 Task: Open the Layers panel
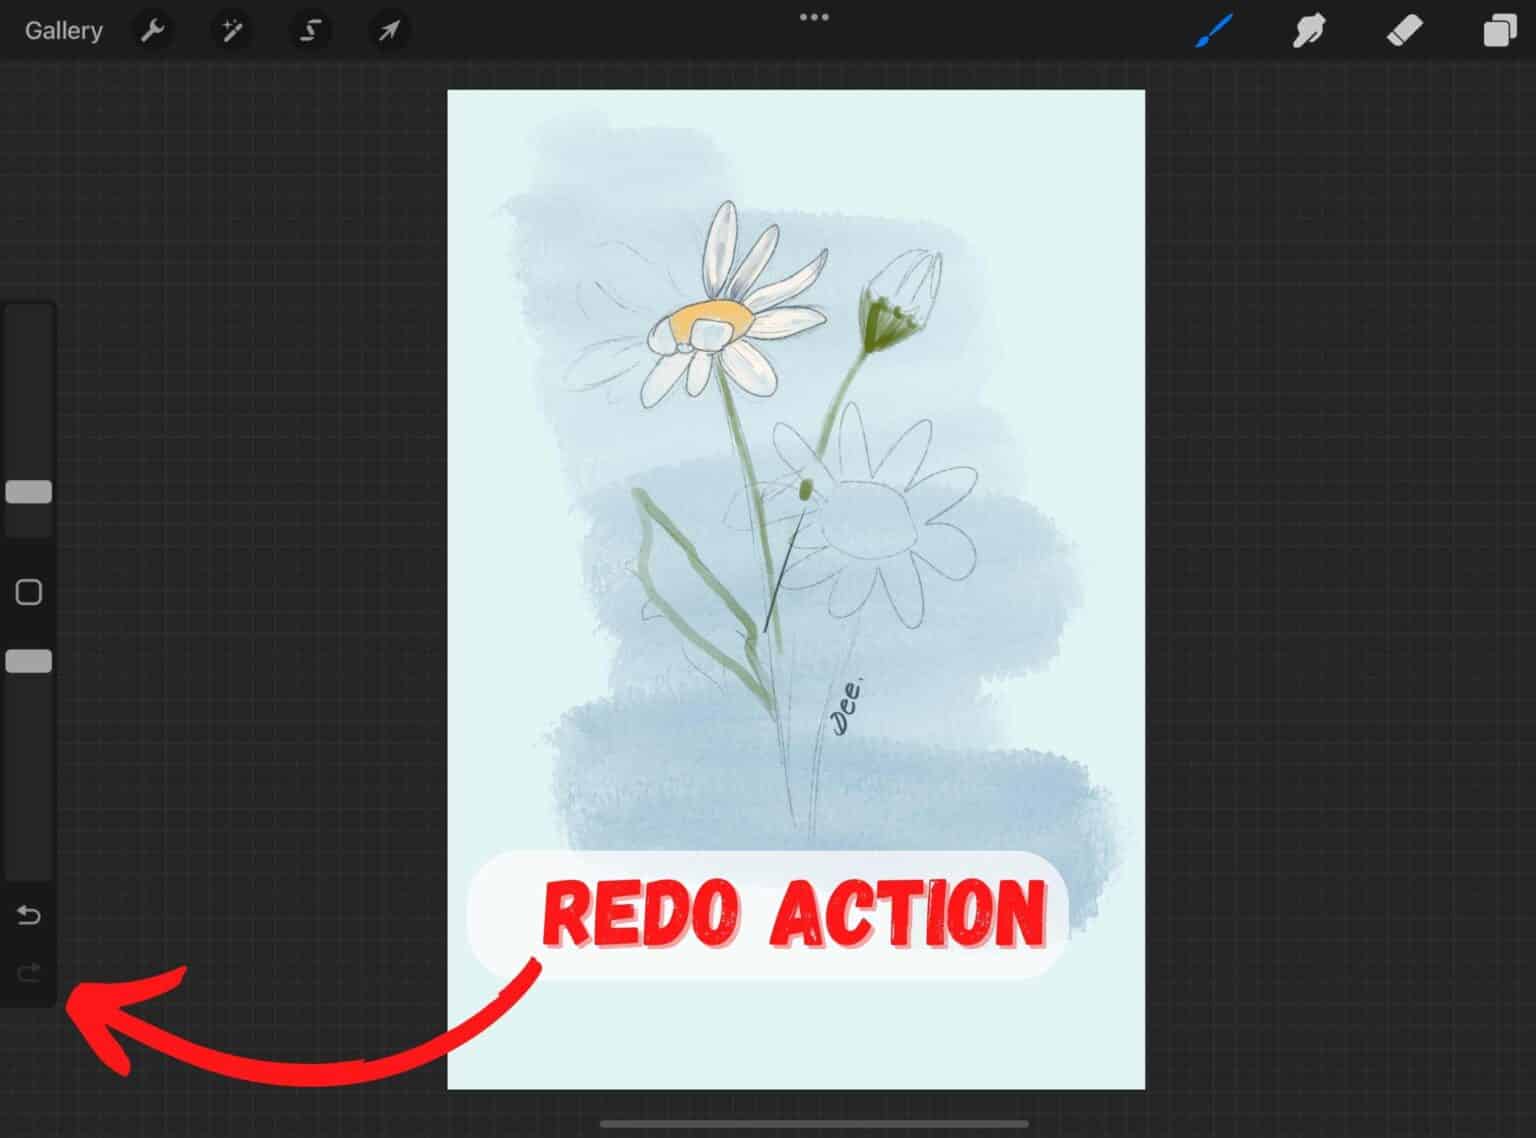[1499, 30]
